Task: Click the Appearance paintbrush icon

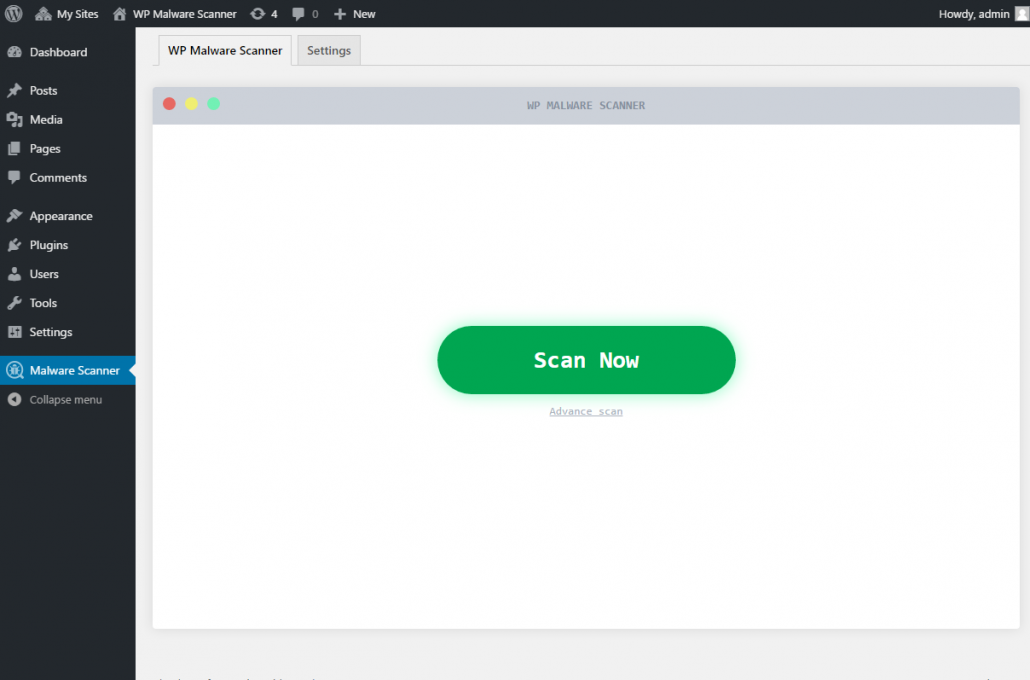Action: 14,215
